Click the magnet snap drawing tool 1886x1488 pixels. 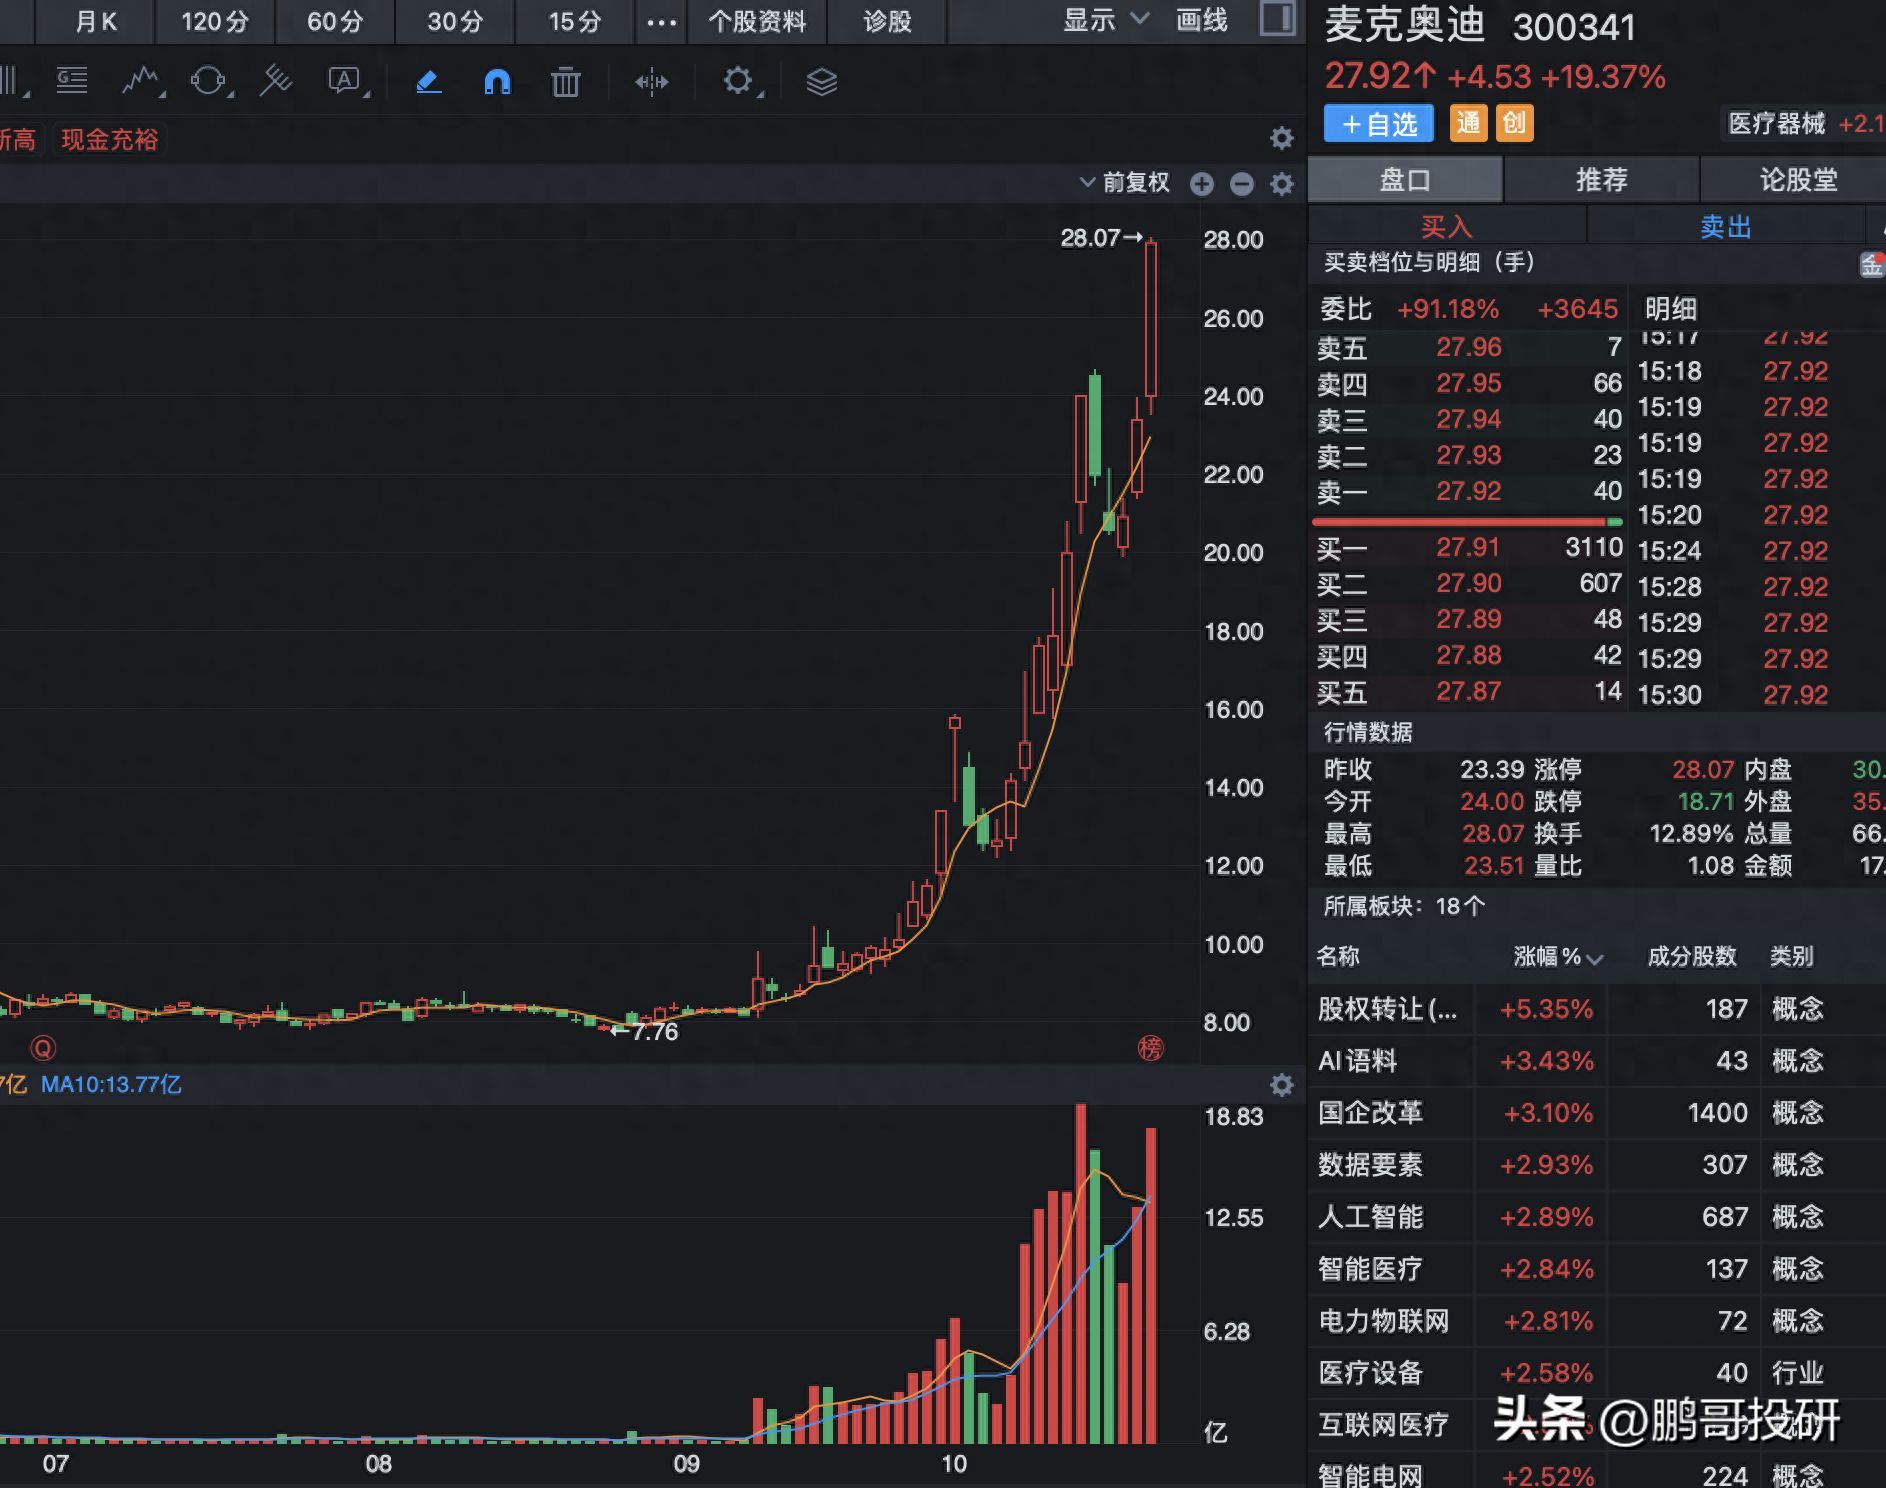(x=497, y=81)
